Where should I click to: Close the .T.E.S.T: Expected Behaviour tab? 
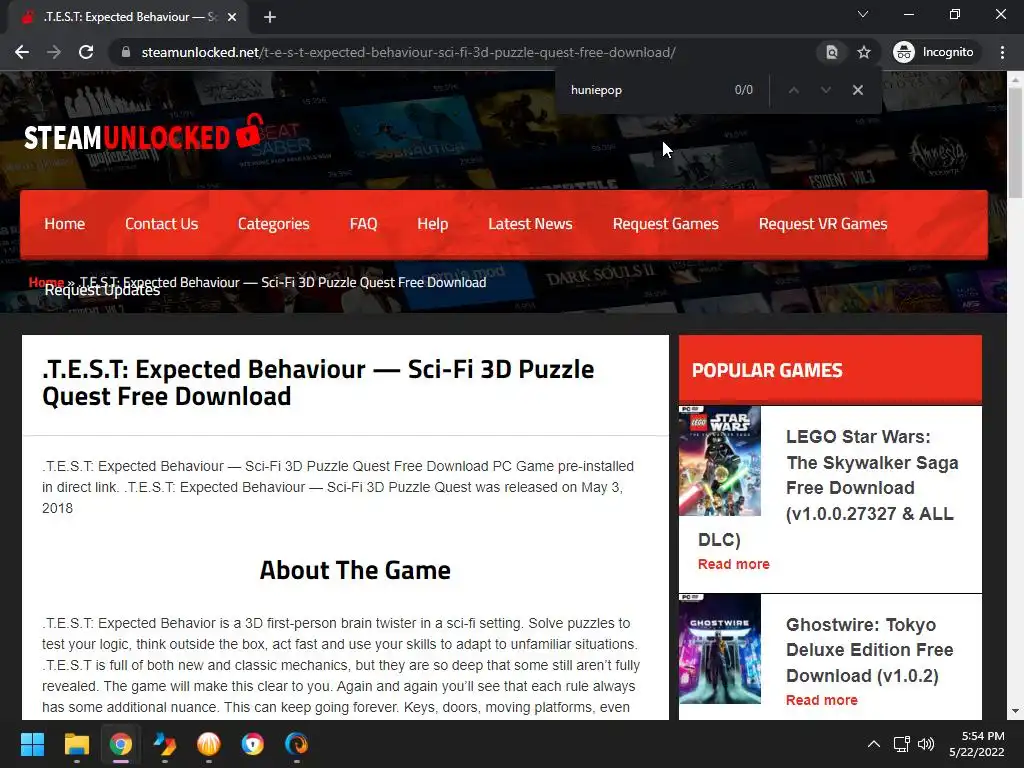232,17
